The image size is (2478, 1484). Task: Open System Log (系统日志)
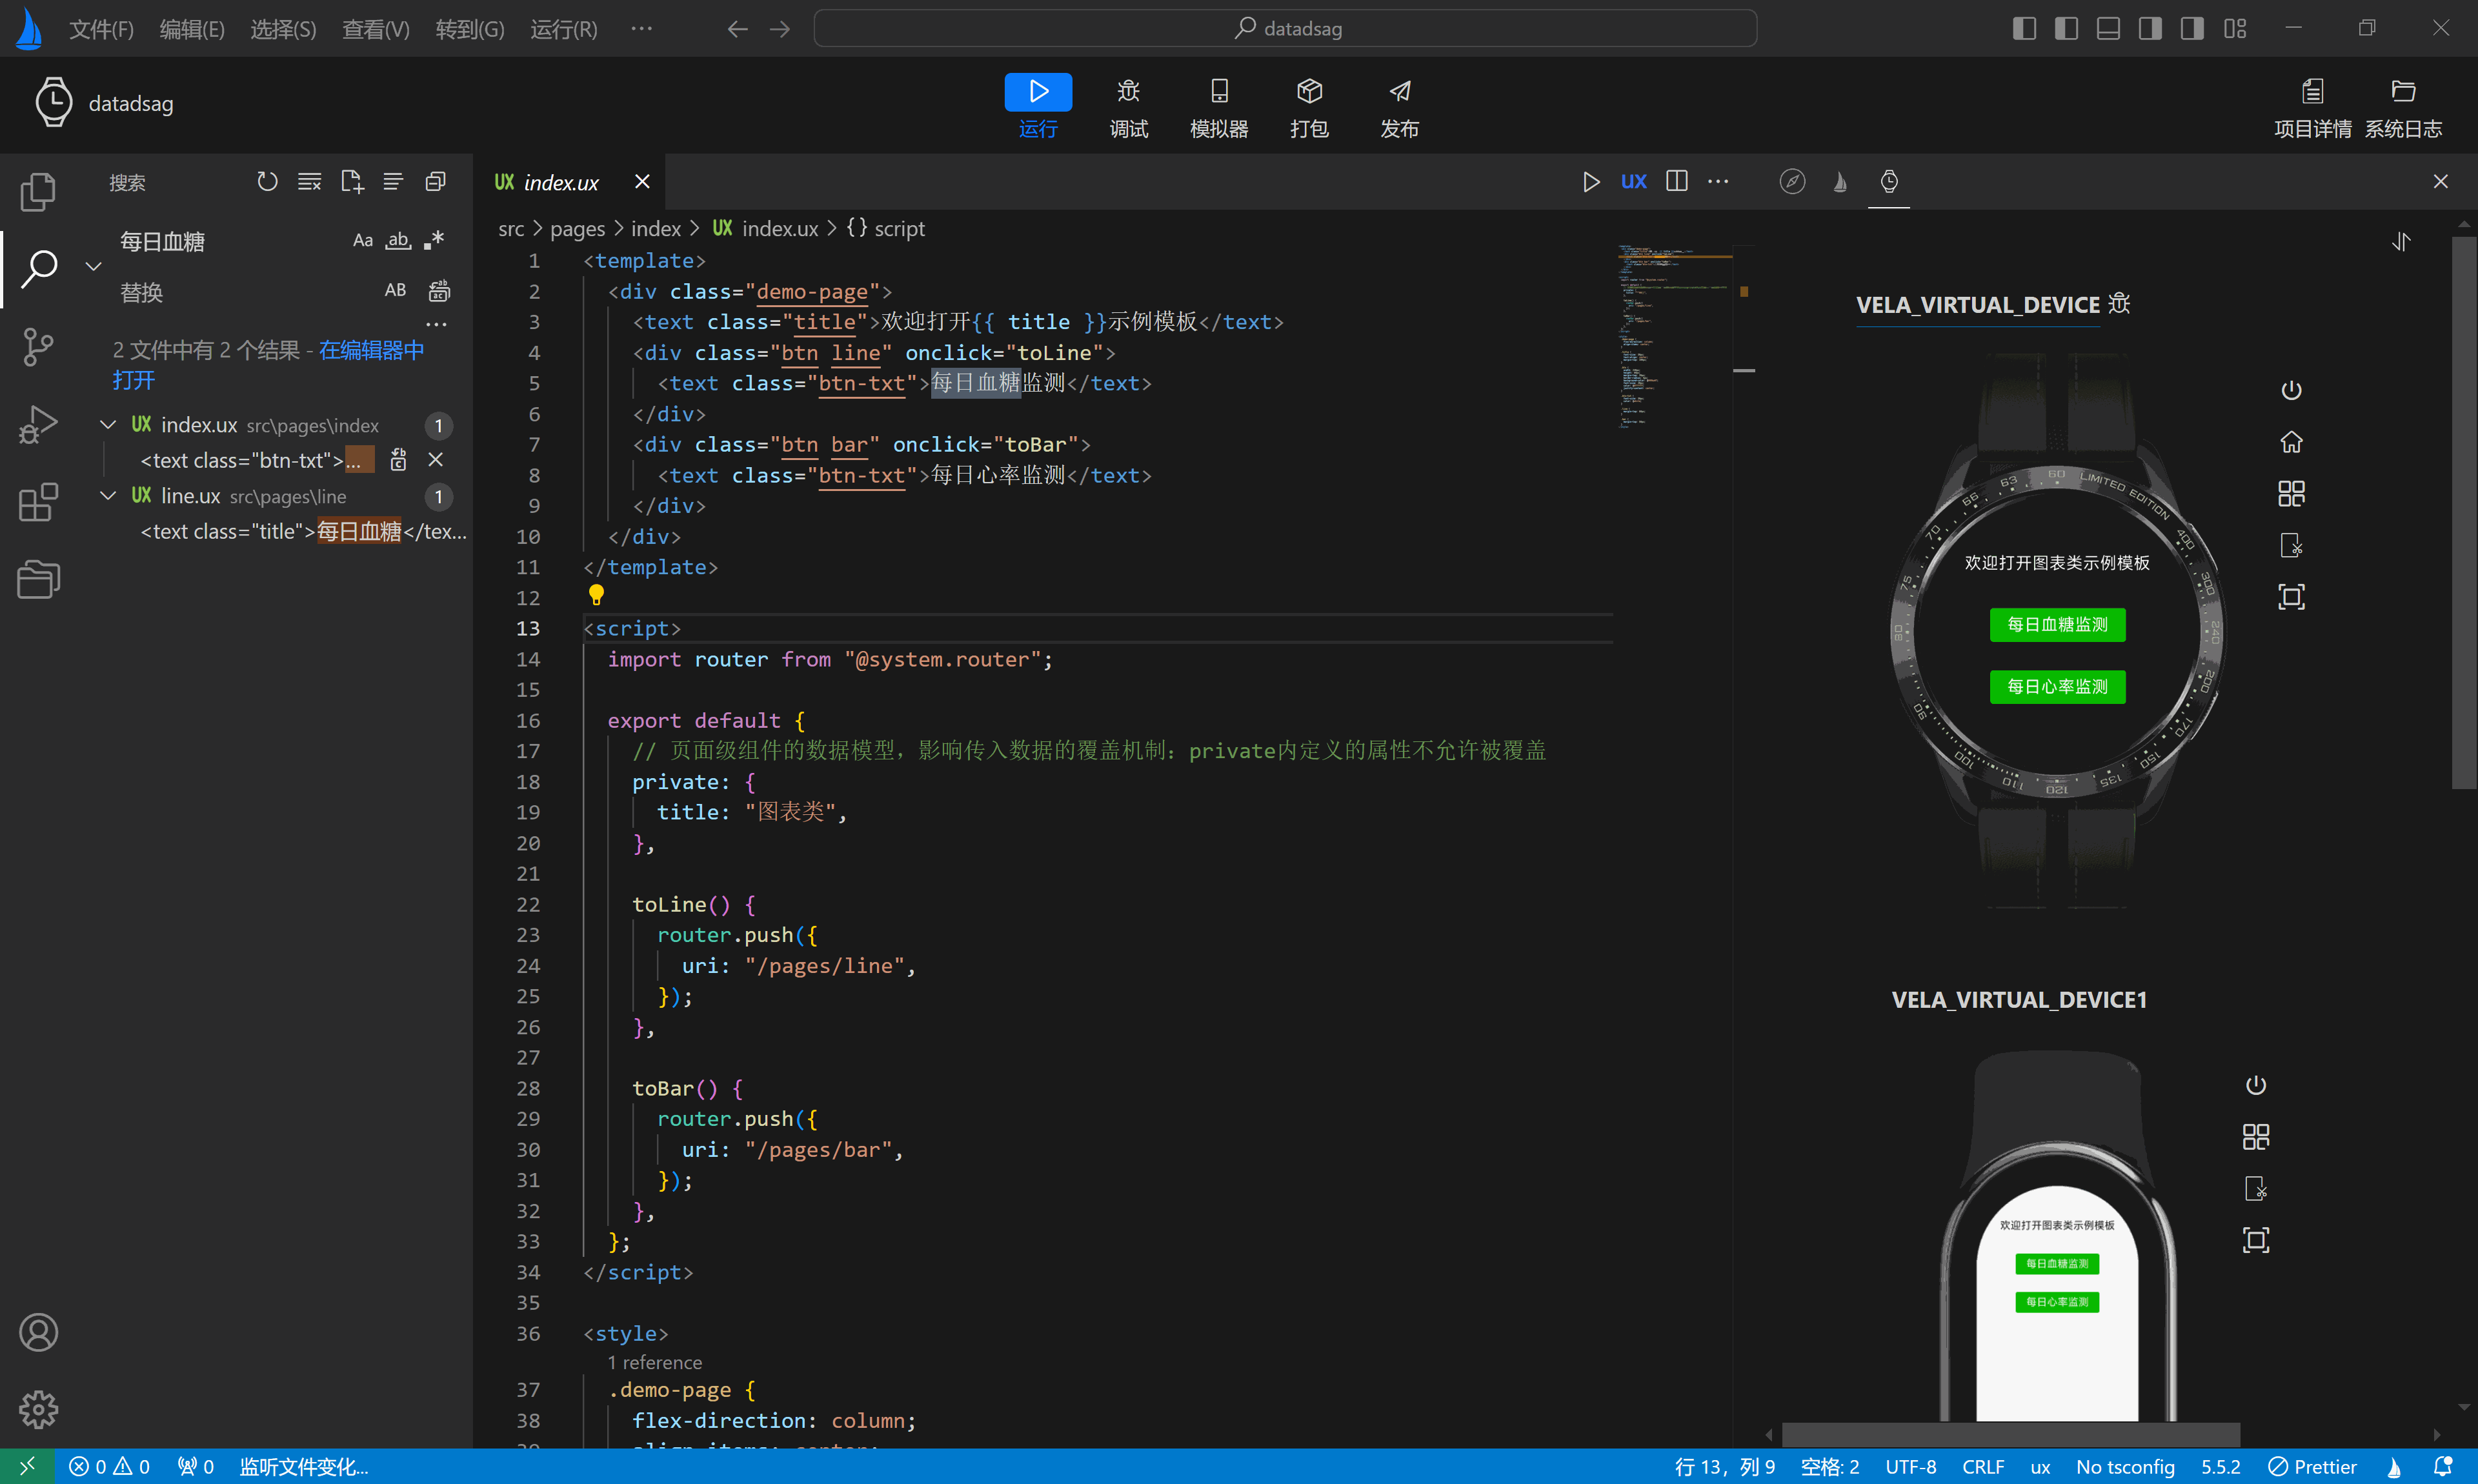point(2403,107)
